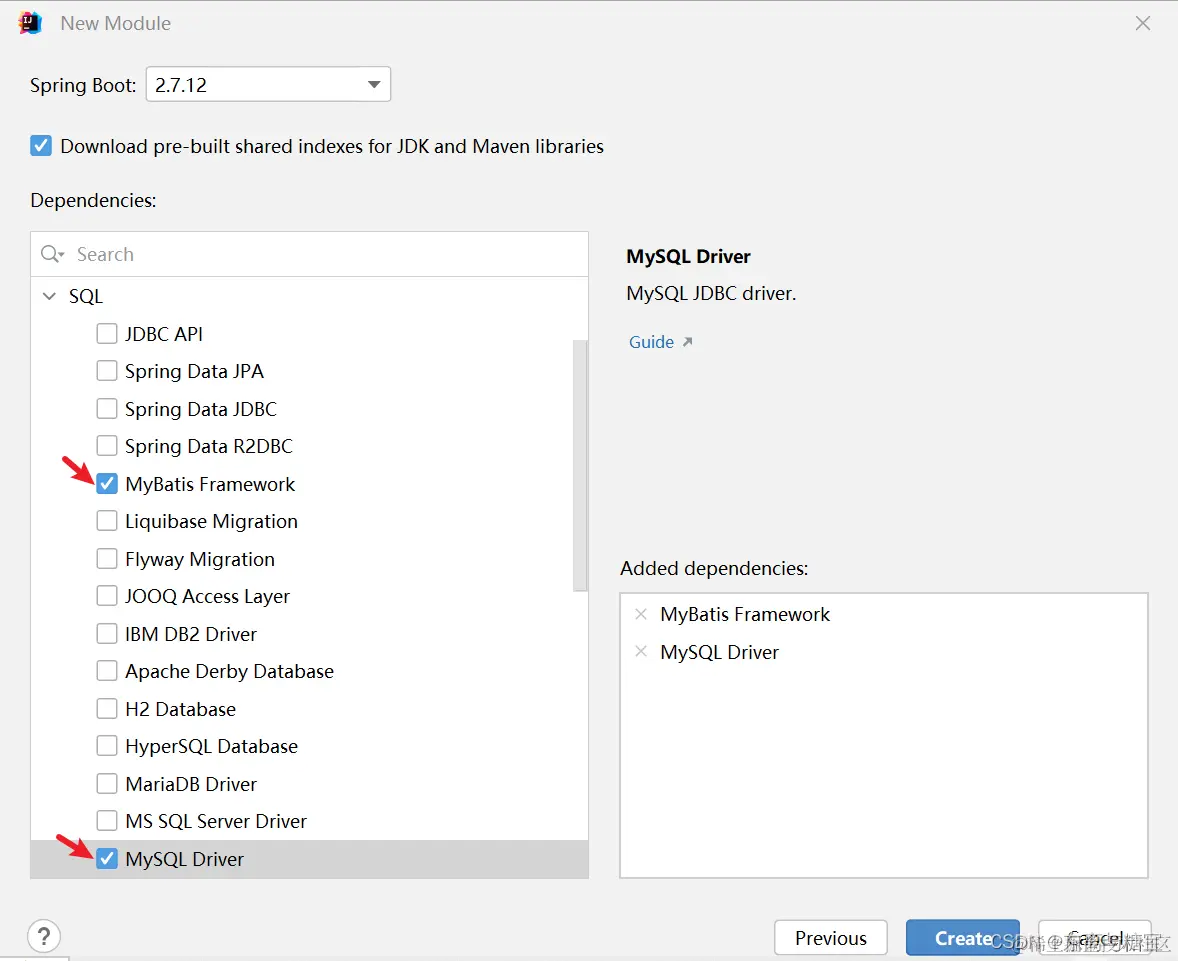Tick the Spring Data JDBC checkbox
The width and height of the screenshot is (1178, 961).
tap(107, 409)
